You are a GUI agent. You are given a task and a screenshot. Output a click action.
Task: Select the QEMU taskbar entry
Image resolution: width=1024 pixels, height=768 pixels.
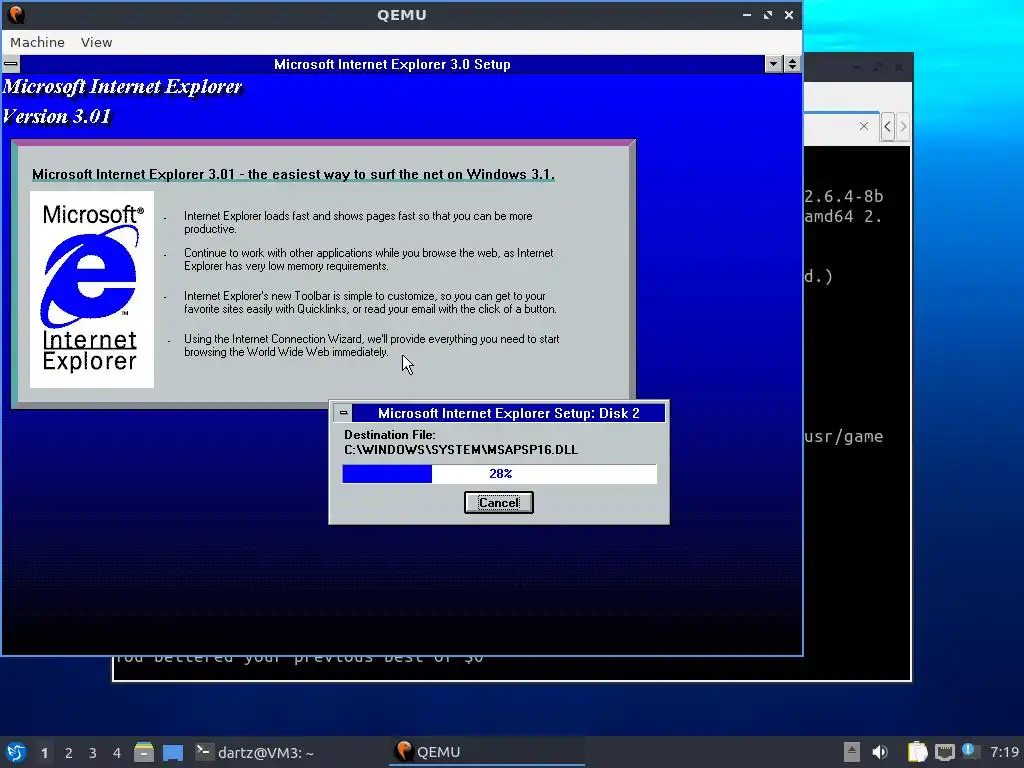(487, 752)
